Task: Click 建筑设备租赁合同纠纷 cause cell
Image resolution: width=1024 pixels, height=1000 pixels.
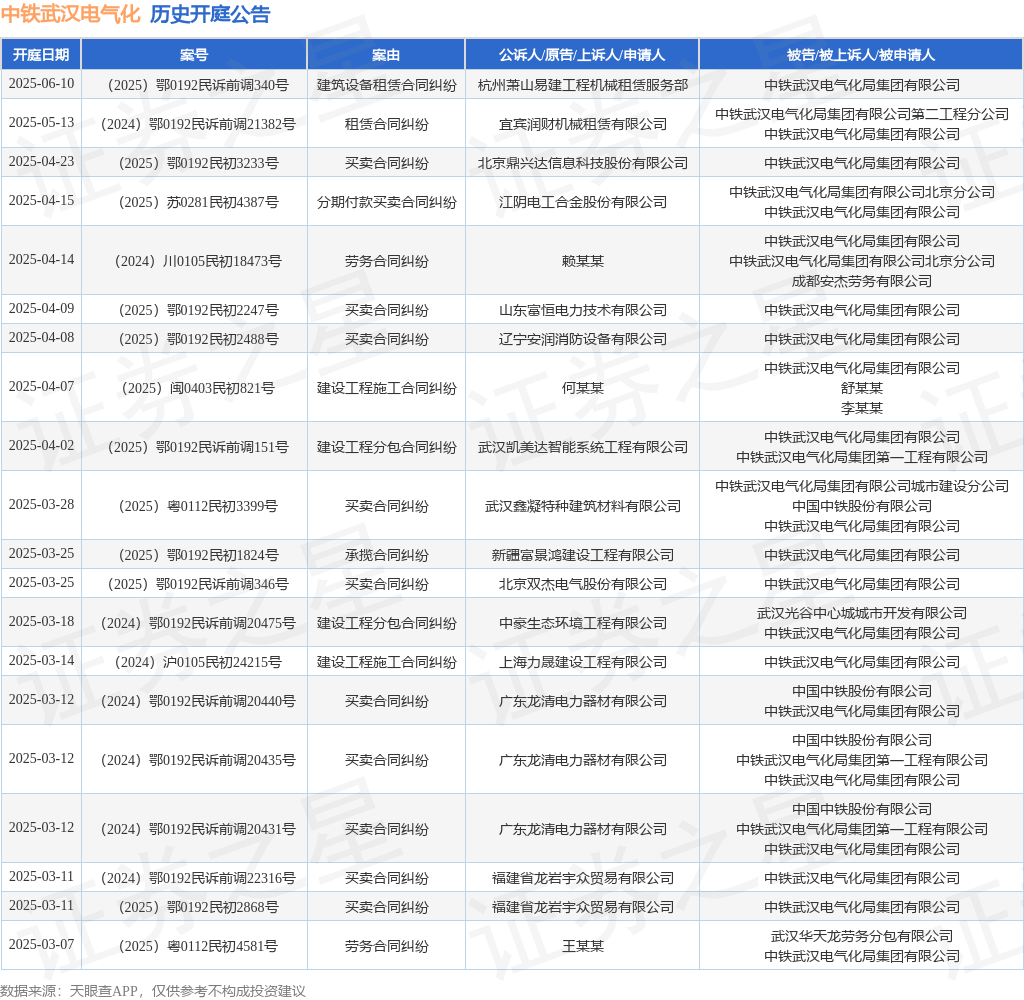Action: tap(386, 85)
